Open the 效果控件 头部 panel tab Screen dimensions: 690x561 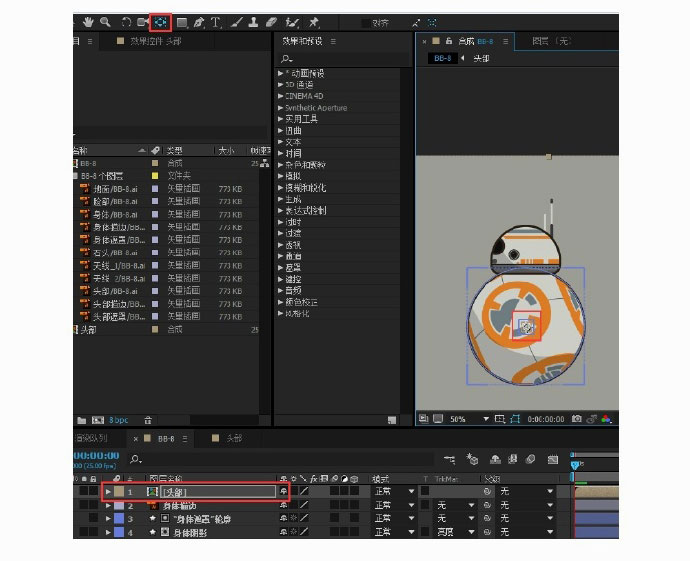coord(155,41)
